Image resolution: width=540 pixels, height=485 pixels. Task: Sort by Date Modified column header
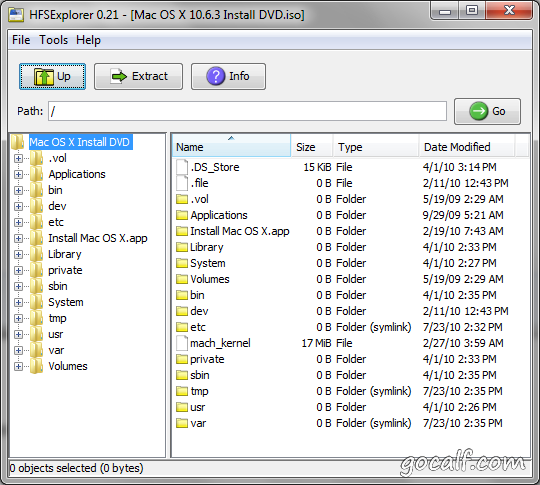point(467,146)
